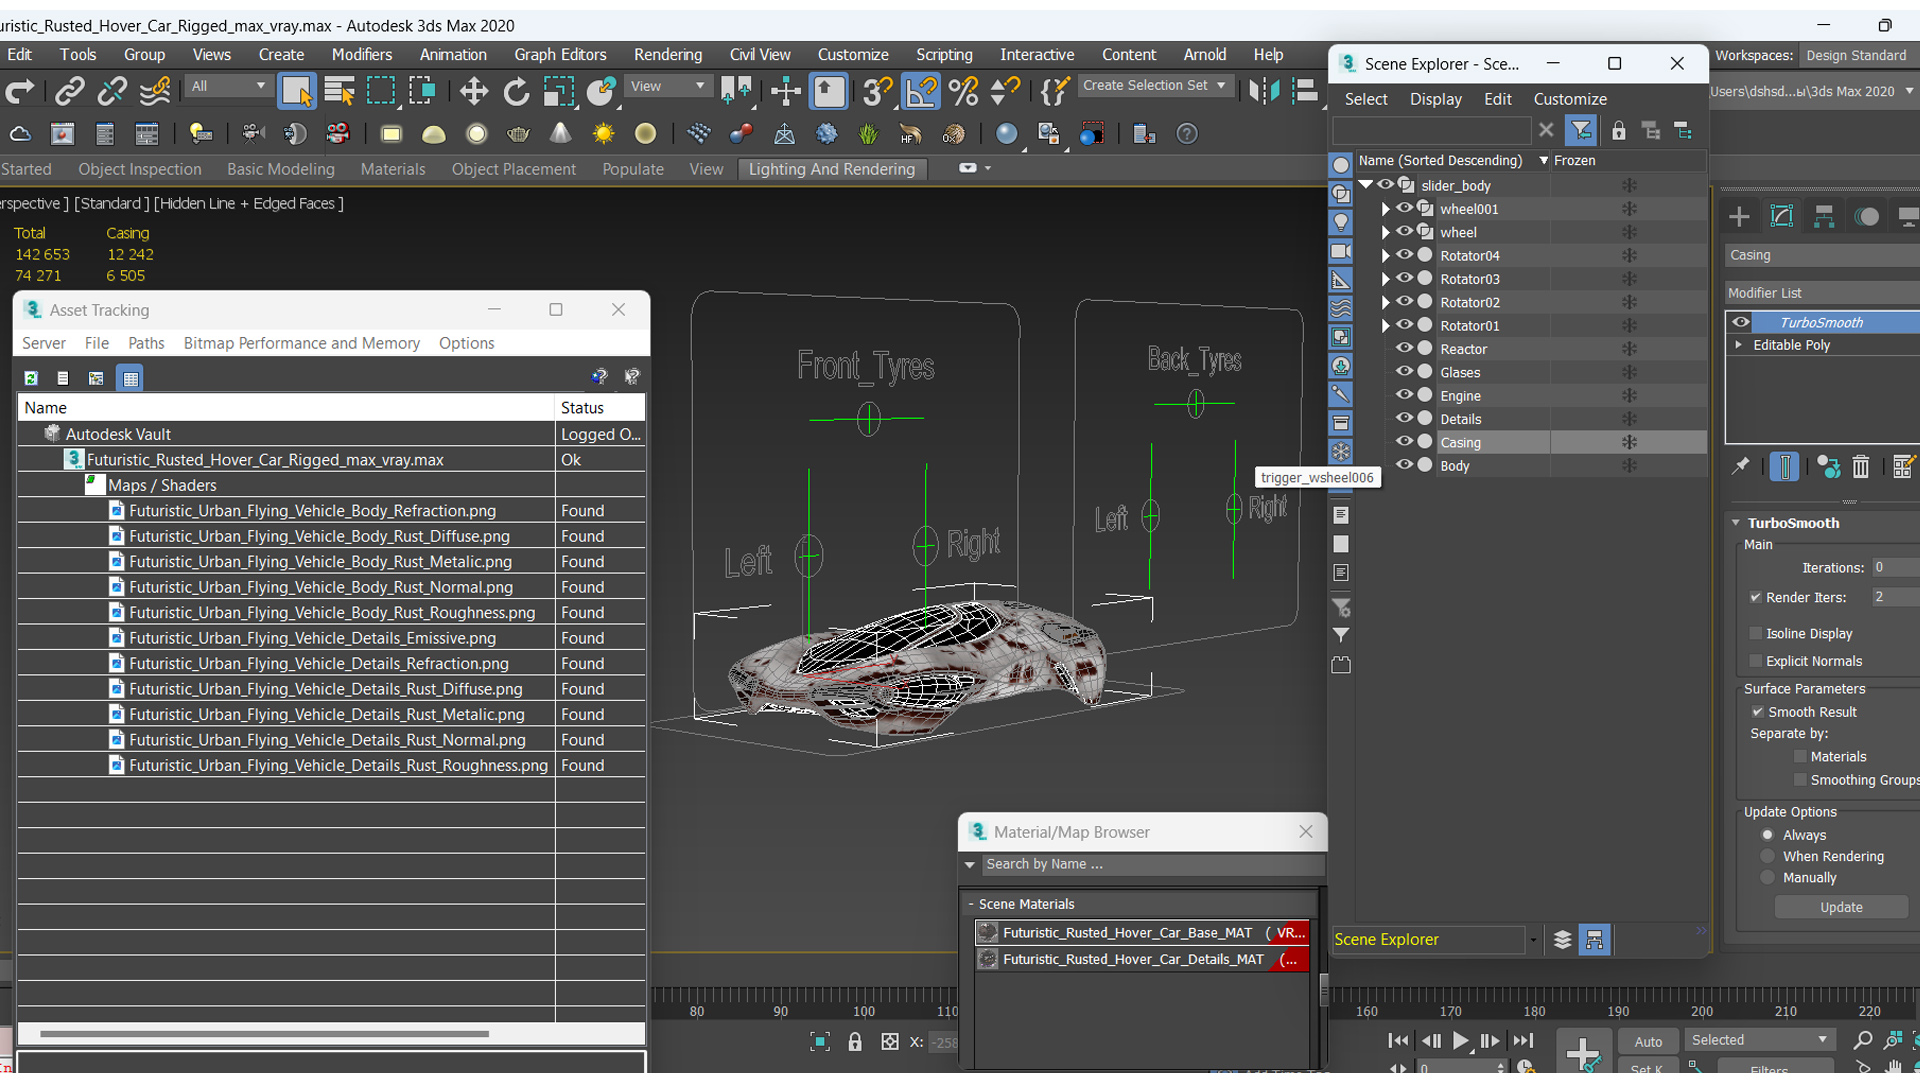Image resolution: width=1920 pixels, height=1080 pixels.
Task: Click the Select Object tool icon
Action: (297, 90)
